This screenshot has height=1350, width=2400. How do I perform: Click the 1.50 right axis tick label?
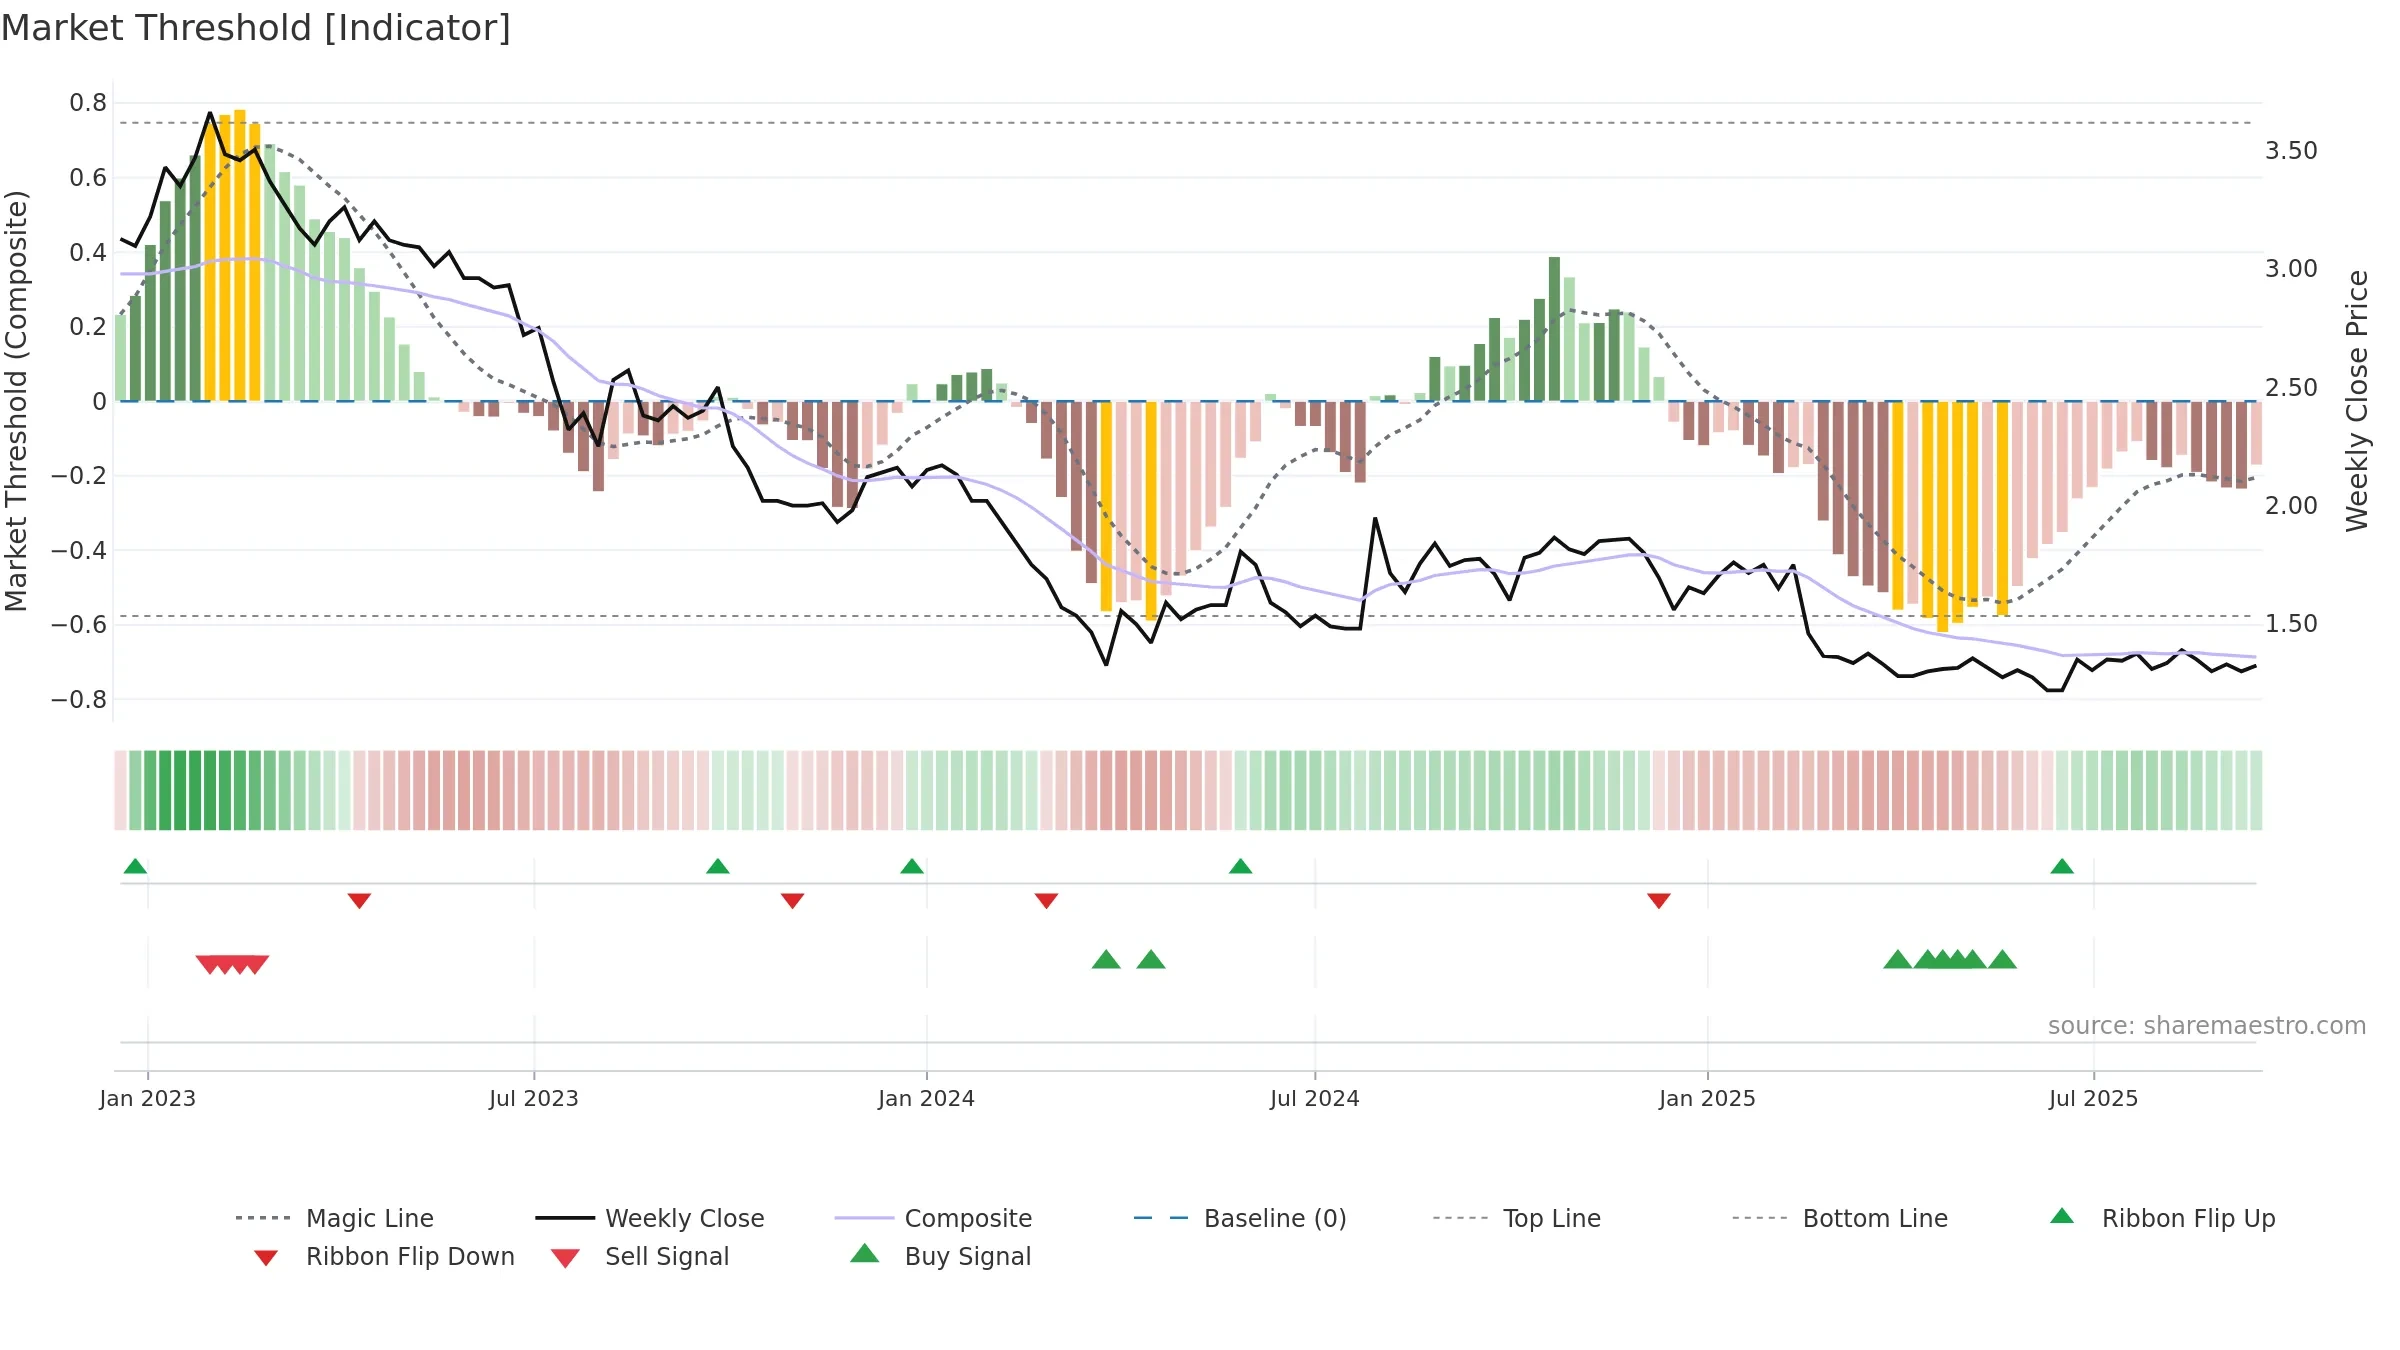pyautogui.click(x=2291, y=624)
